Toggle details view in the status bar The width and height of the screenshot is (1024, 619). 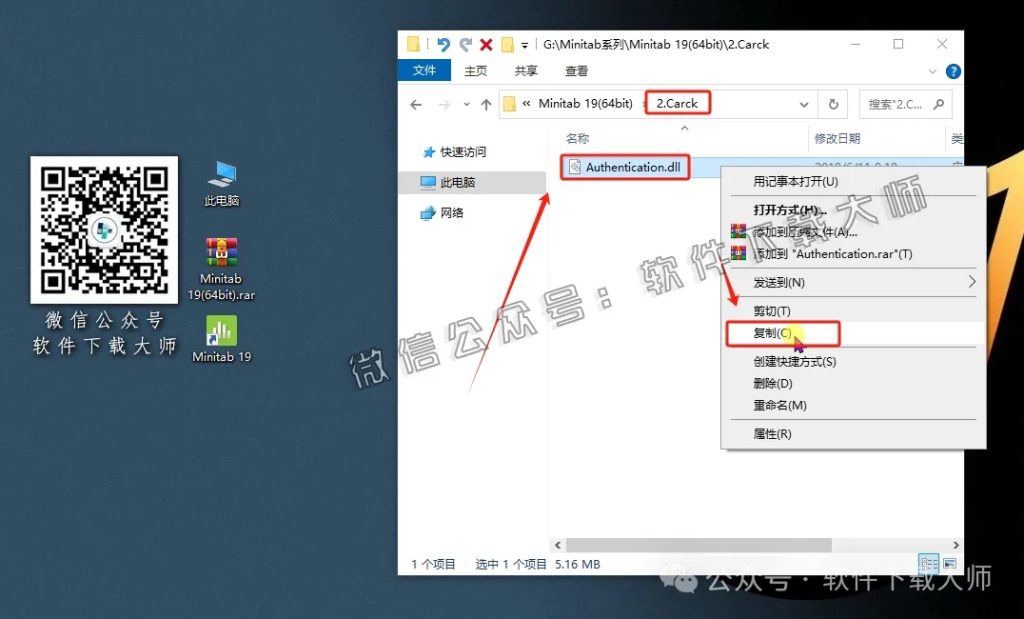[930, 563]
